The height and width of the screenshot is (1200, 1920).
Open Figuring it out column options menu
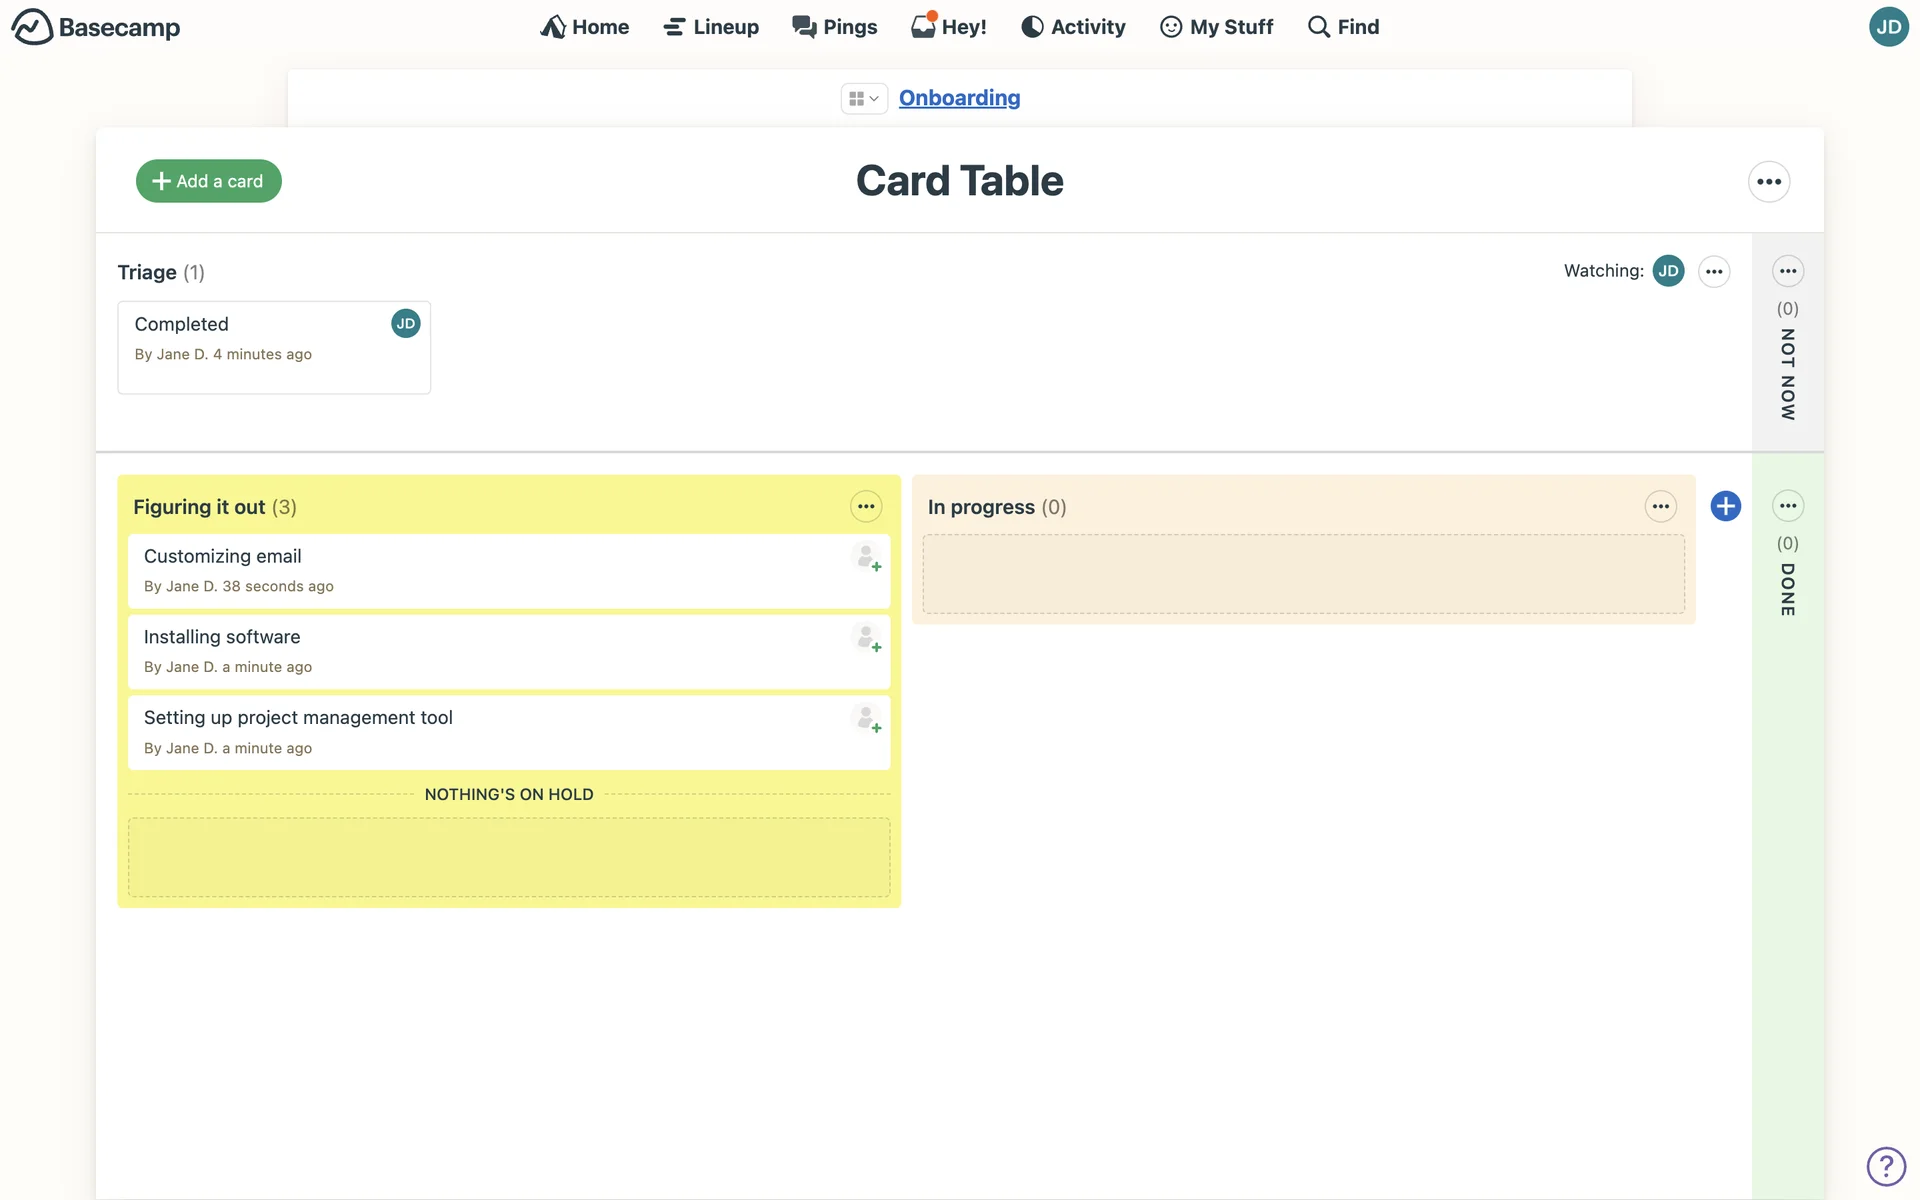click(866, 507)
